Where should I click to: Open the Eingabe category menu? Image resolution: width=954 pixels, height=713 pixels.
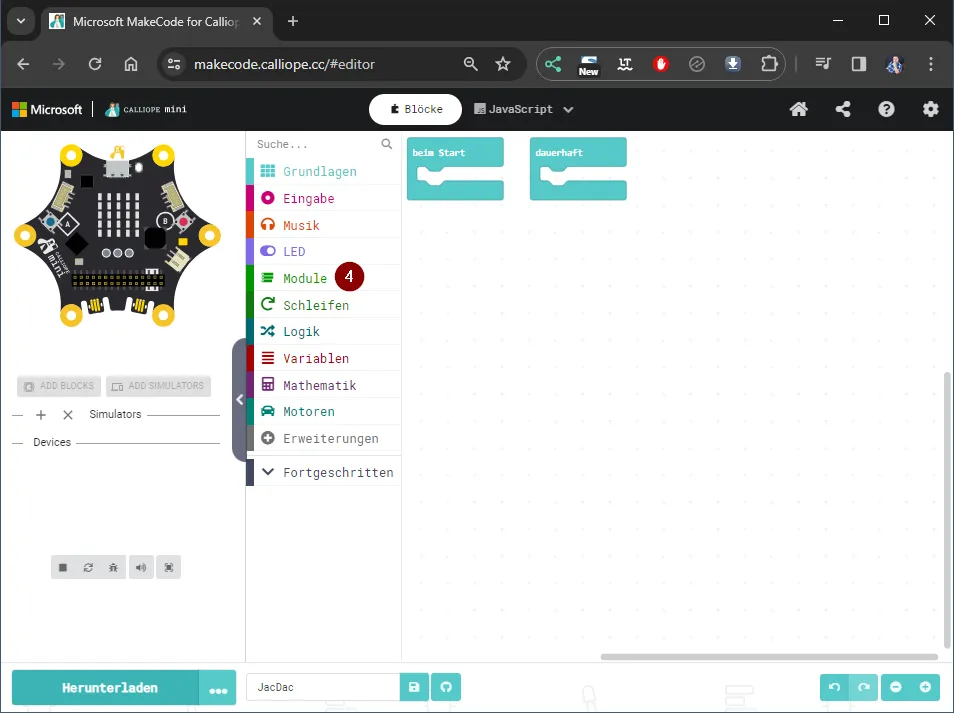click(x=310, y=198)
